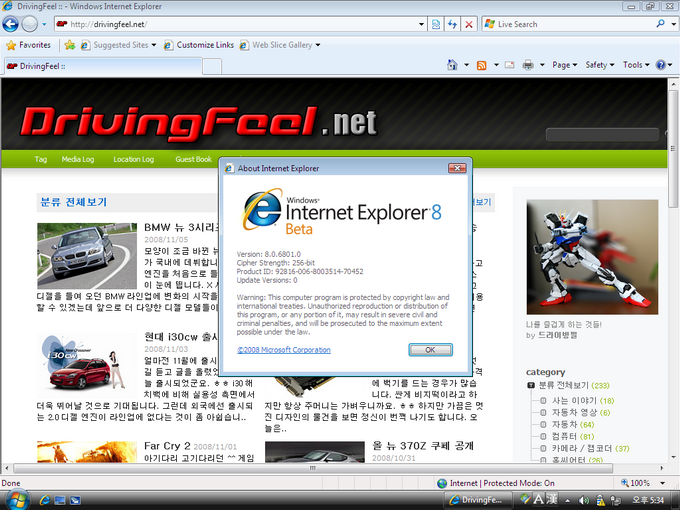This screenshot has width=680, height=510.
Task: Launch Internet Explorer from quick launch
Action: click(45, 500)
